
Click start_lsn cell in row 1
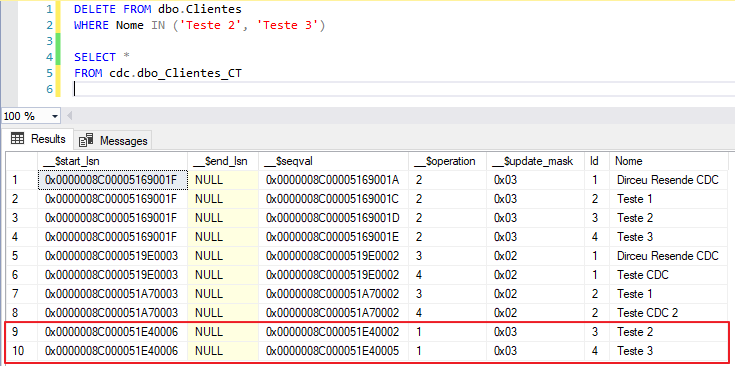click(112, 180)
